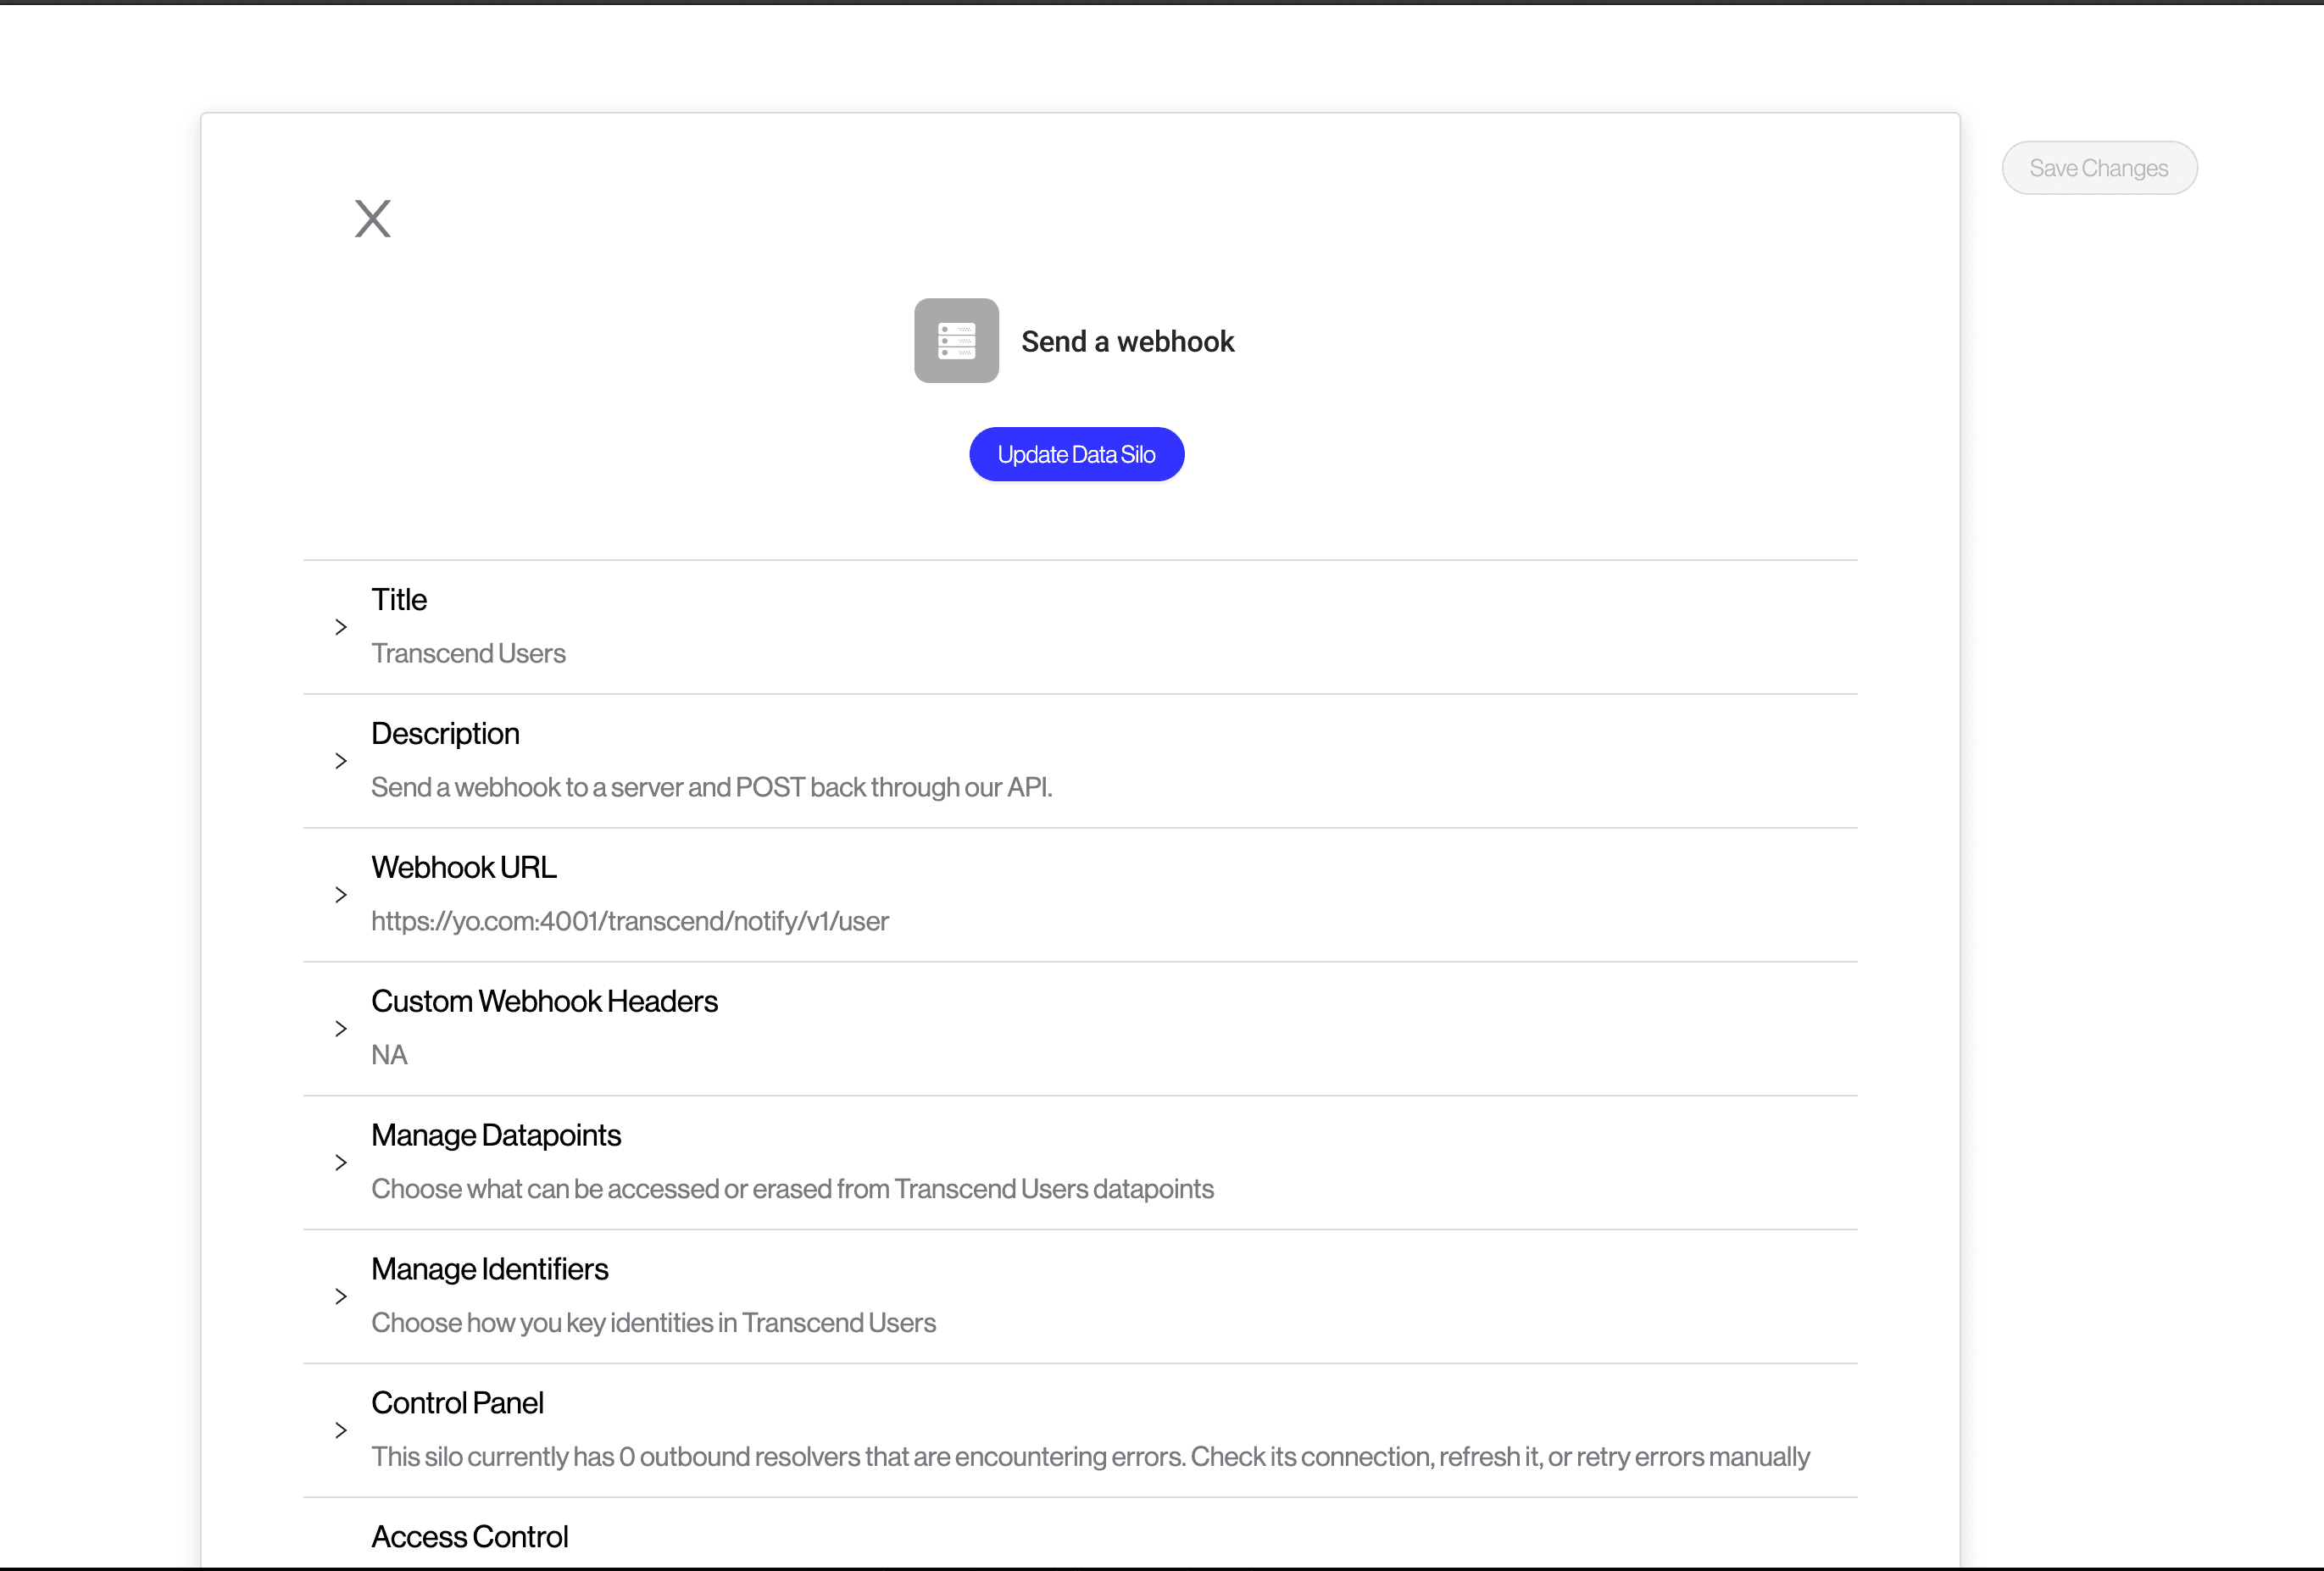Open the Custom Webhook Headers heading
The width and height of the screenshot is (2324, 1571).
(x=544, y=1002)
